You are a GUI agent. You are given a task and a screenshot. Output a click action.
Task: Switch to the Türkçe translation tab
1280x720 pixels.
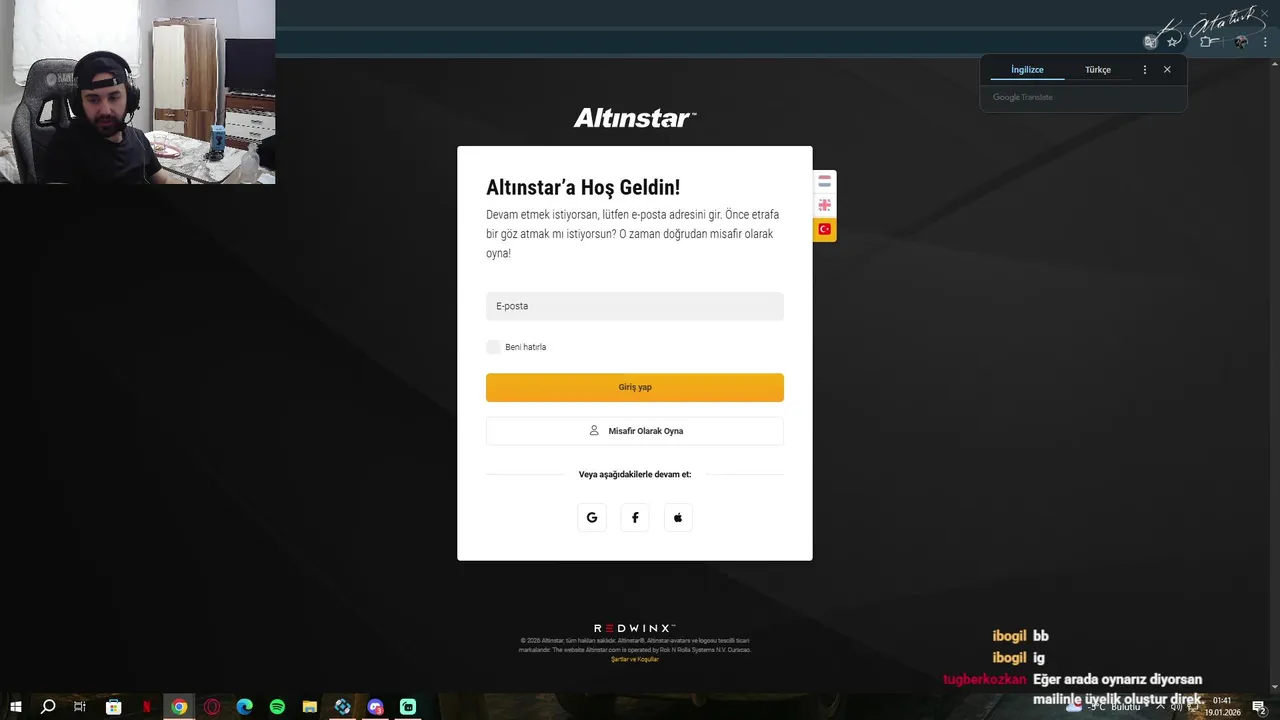click(x=1098, y=70)
